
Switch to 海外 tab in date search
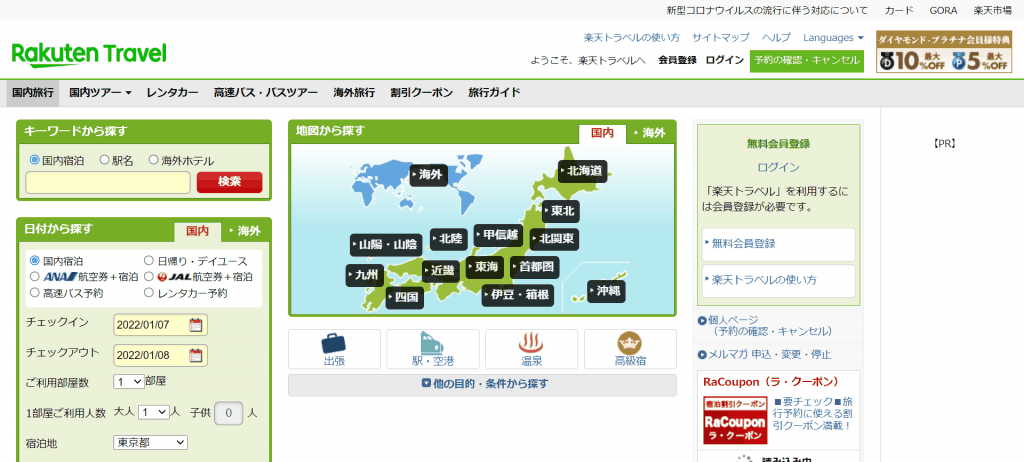pyautogui.click(x=246, y=231)
